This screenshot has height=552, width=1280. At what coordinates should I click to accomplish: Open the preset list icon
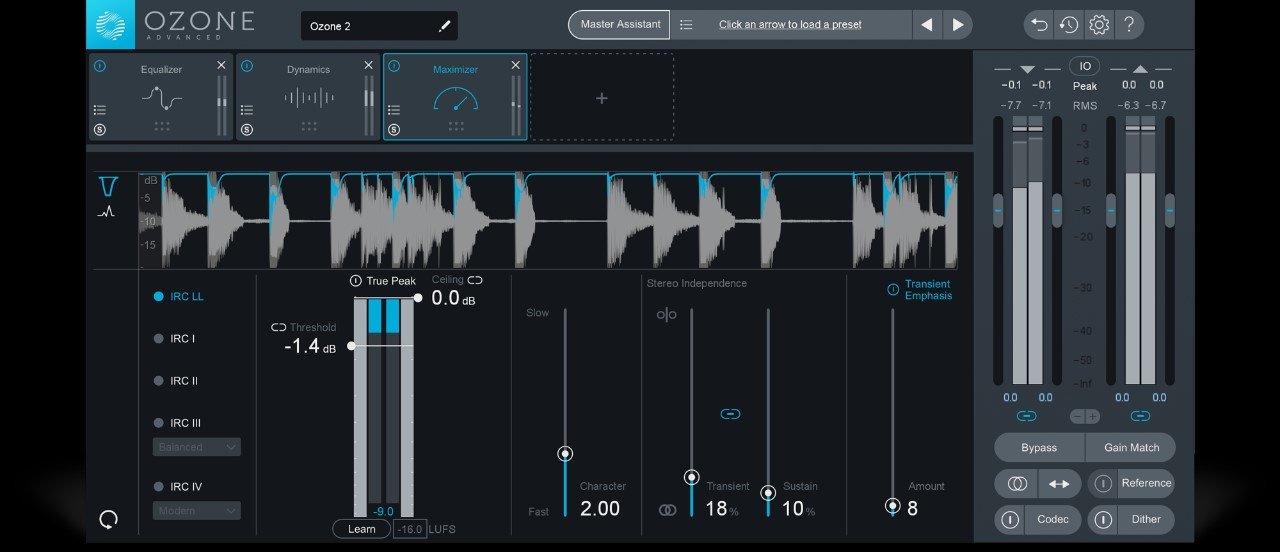pyautogui.click(x=686, y=25)
